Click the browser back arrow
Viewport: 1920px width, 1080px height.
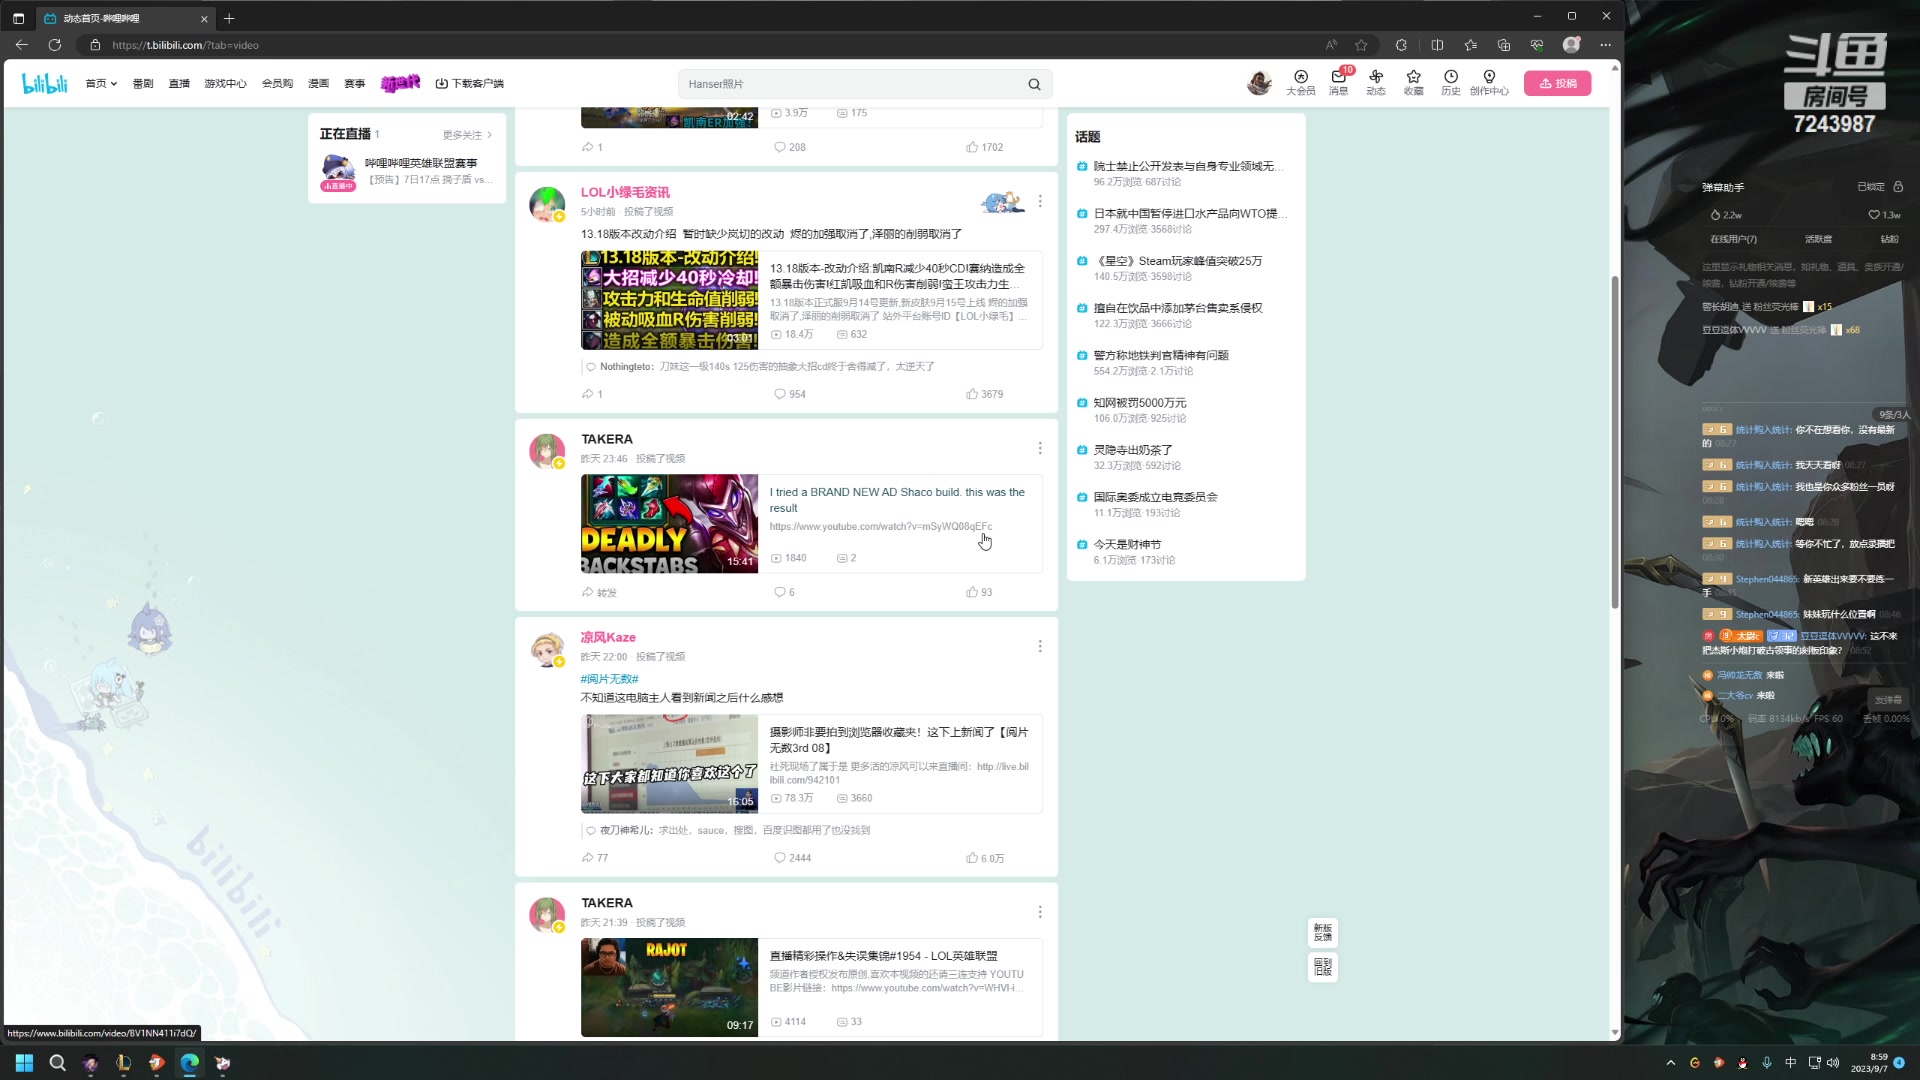(22, 45)
